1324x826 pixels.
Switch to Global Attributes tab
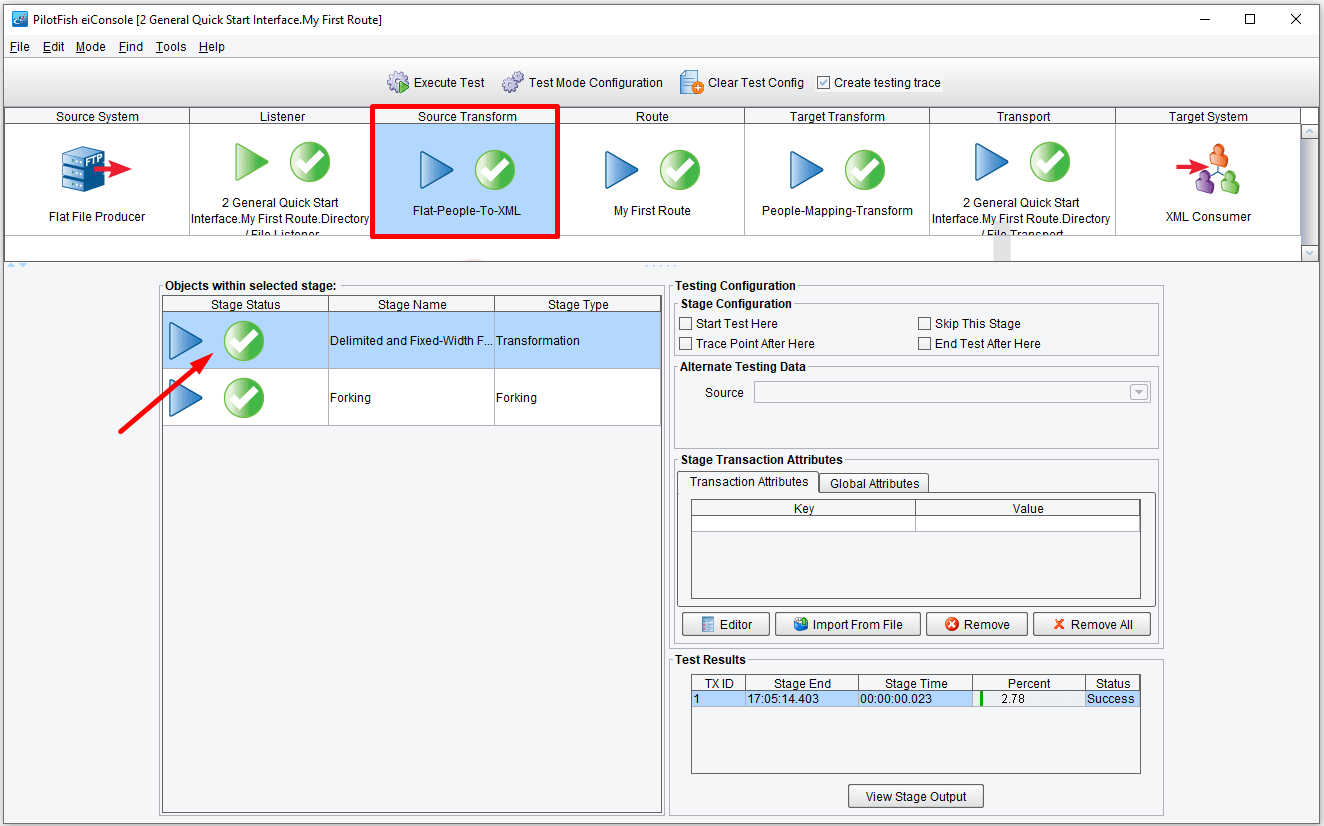875,483
